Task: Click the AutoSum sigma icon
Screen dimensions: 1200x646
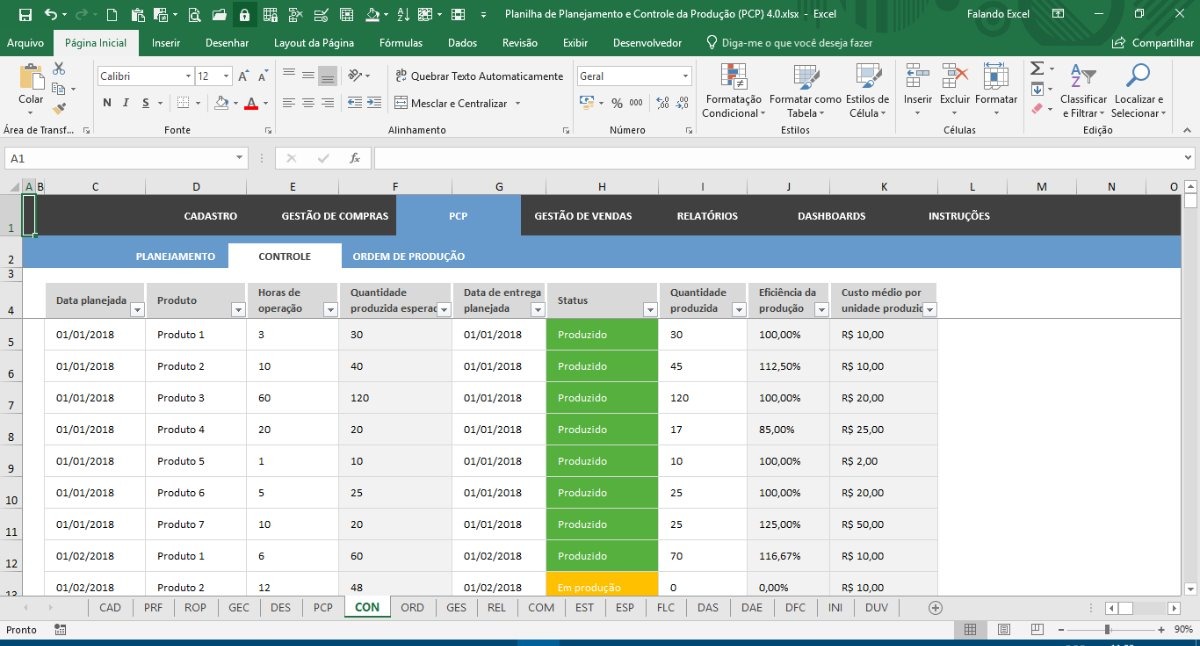Action: (1037, 68)
